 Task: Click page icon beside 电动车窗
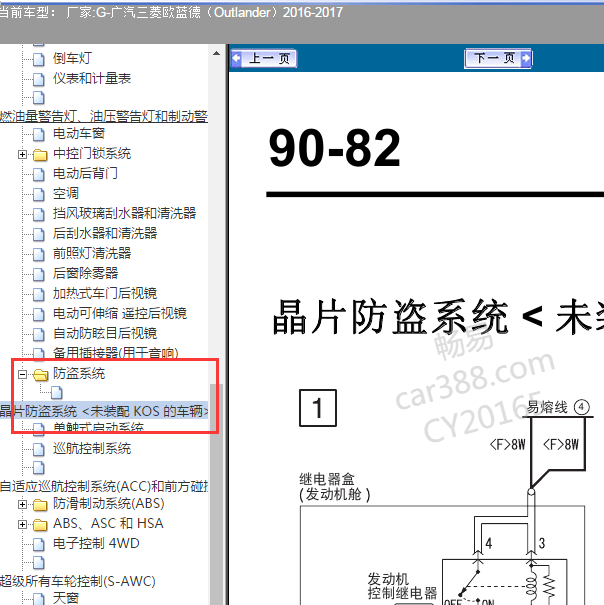pos(39,134)
